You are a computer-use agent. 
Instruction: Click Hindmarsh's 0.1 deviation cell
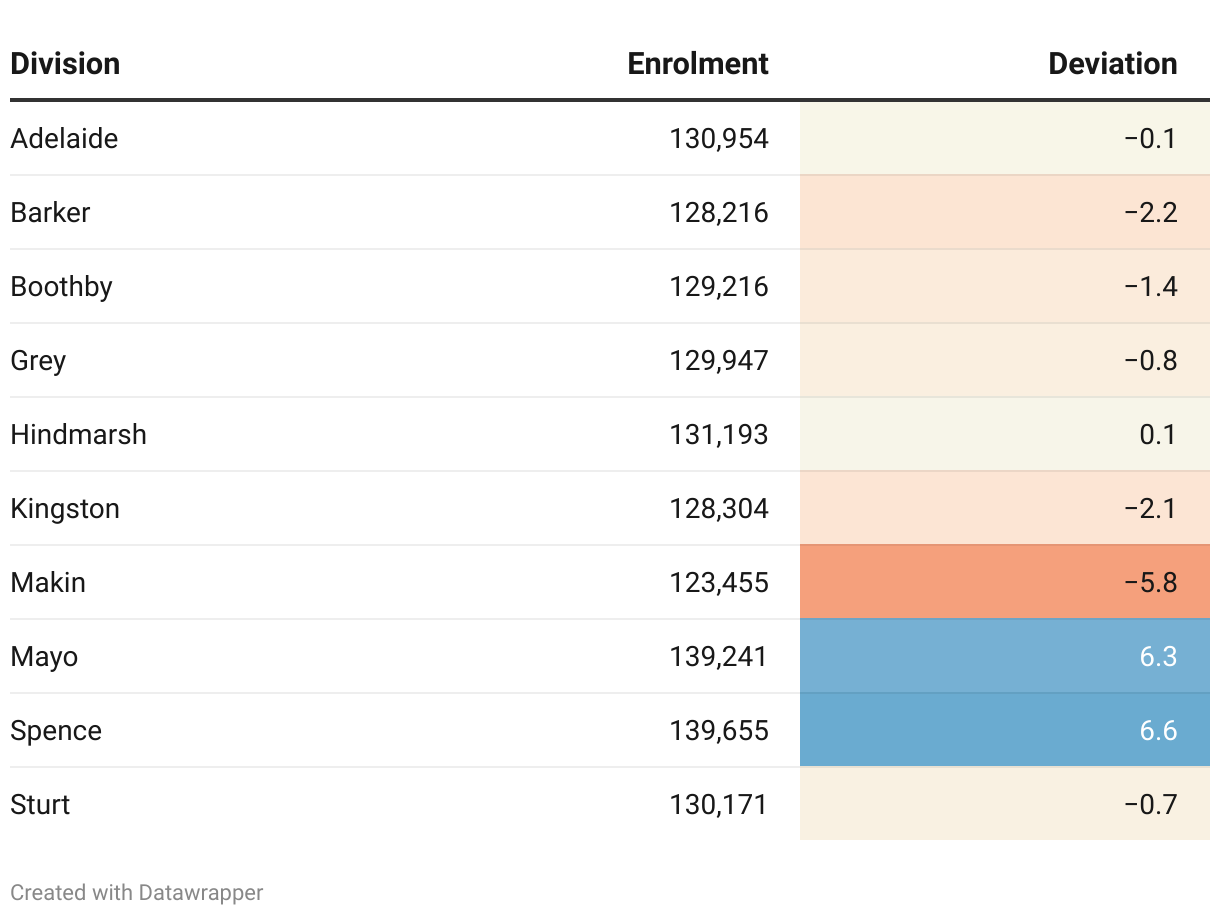coord(1004,434)
